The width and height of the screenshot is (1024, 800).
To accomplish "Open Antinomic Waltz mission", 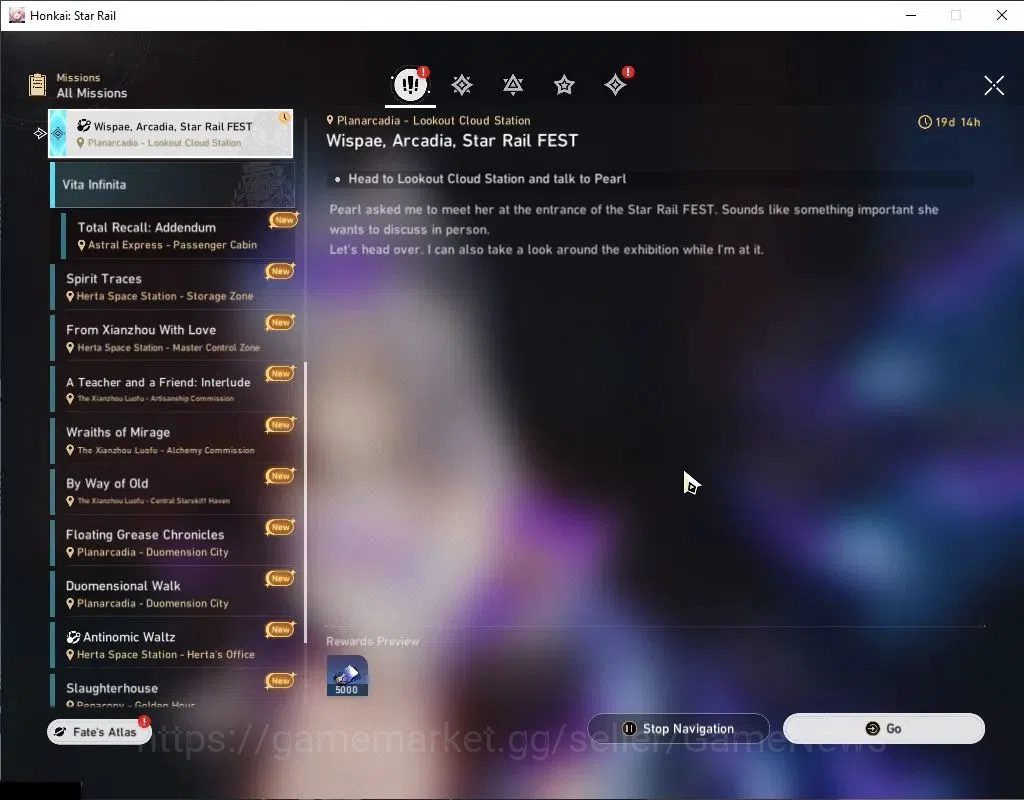I will coord(172,645).
